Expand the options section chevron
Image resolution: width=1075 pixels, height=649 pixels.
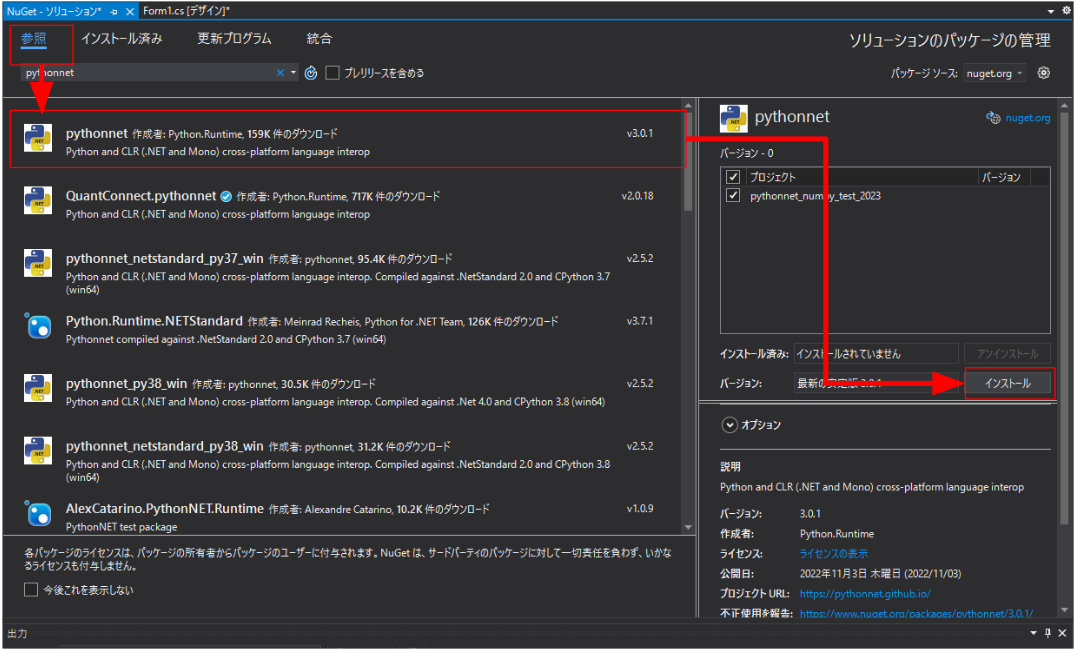tap(729, 425)
